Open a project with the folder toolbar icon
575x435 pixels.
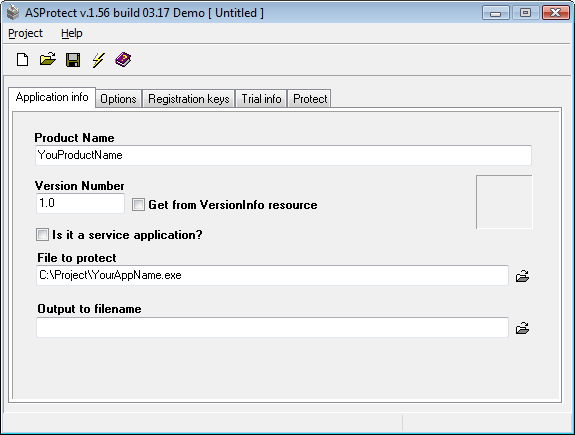coord(48,59)
